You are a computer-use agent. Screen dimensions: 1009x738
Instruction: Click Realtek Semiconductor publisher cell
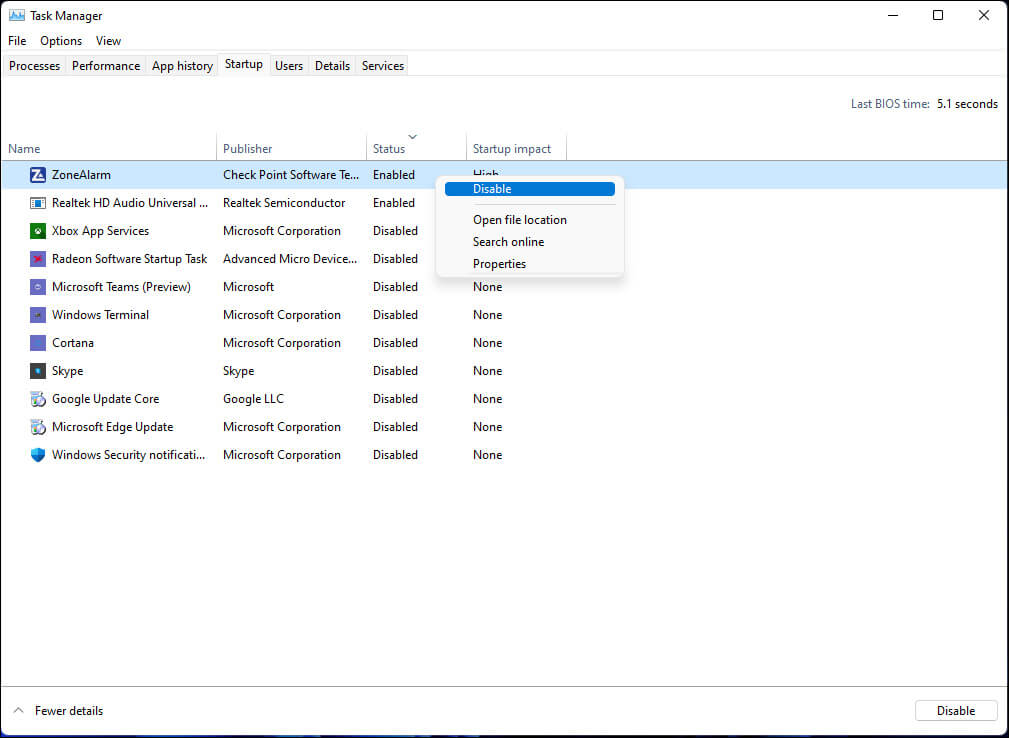click(x=284, y=203)
